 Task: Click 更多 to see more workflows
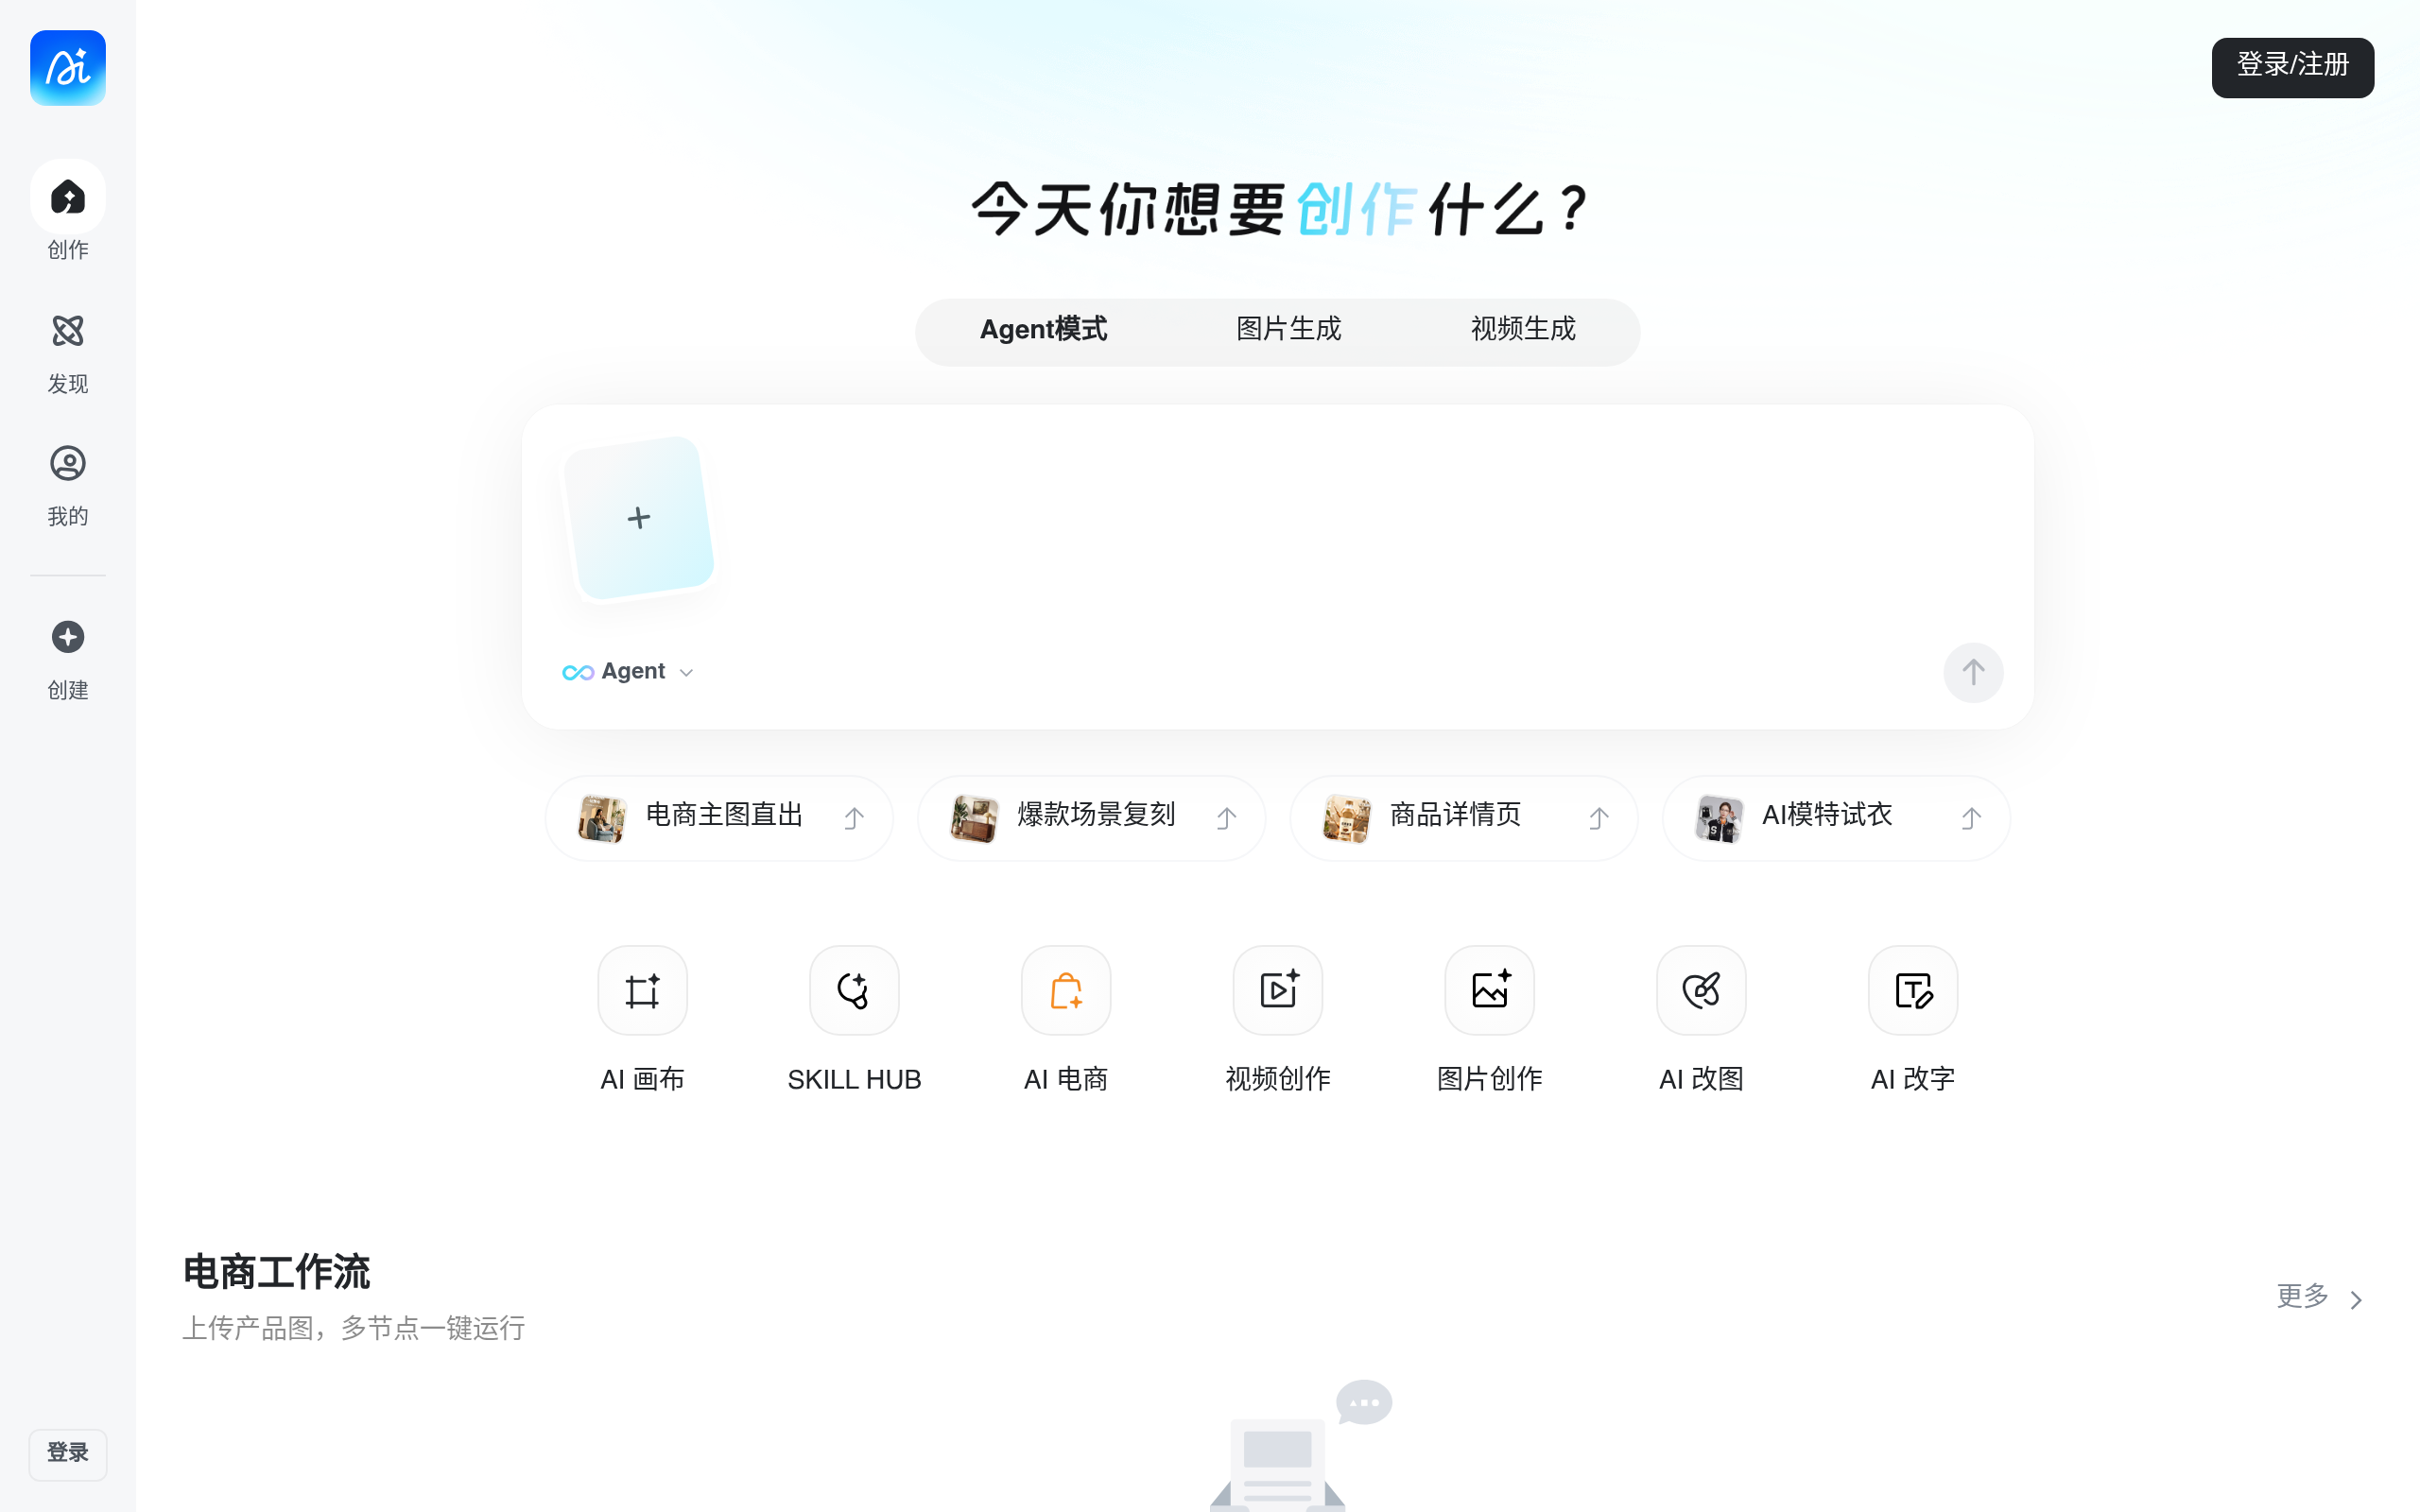(x=2303, y=1296)
